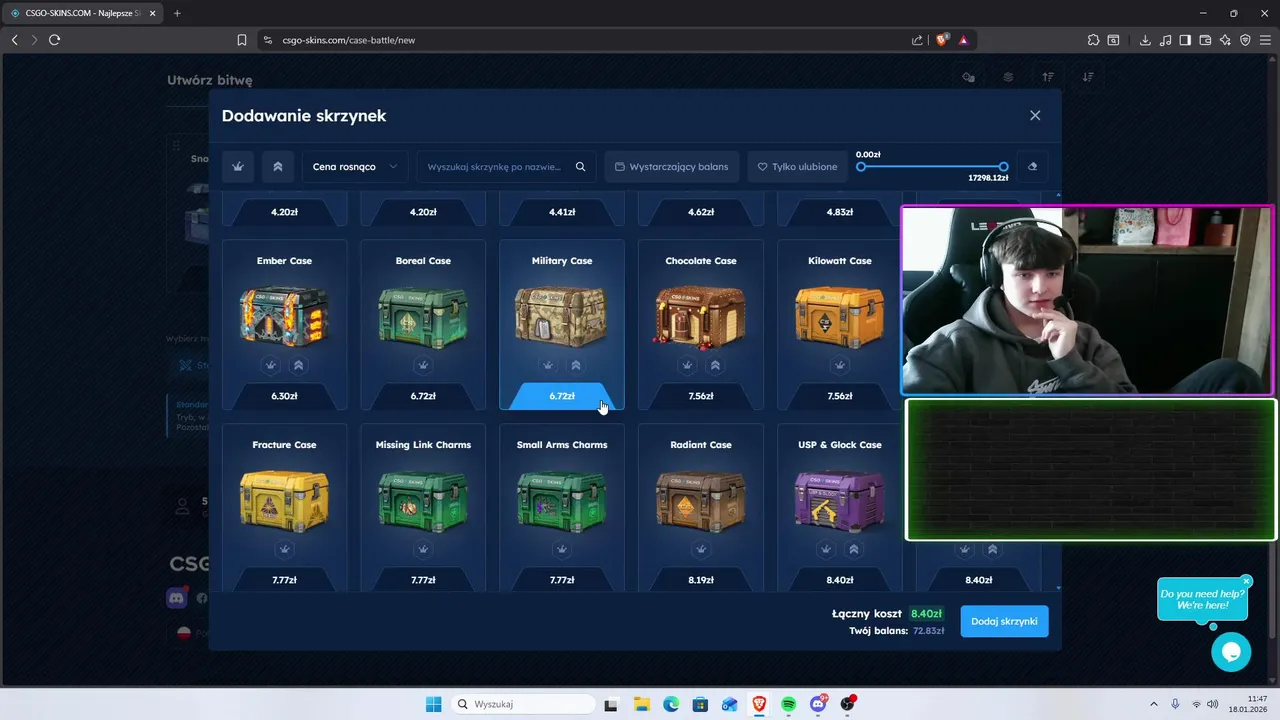Image resolution: width=1280 pixels, height=720 pixels.
Task: Click the eraser reset filters icon
Action: coord(1033,167)
